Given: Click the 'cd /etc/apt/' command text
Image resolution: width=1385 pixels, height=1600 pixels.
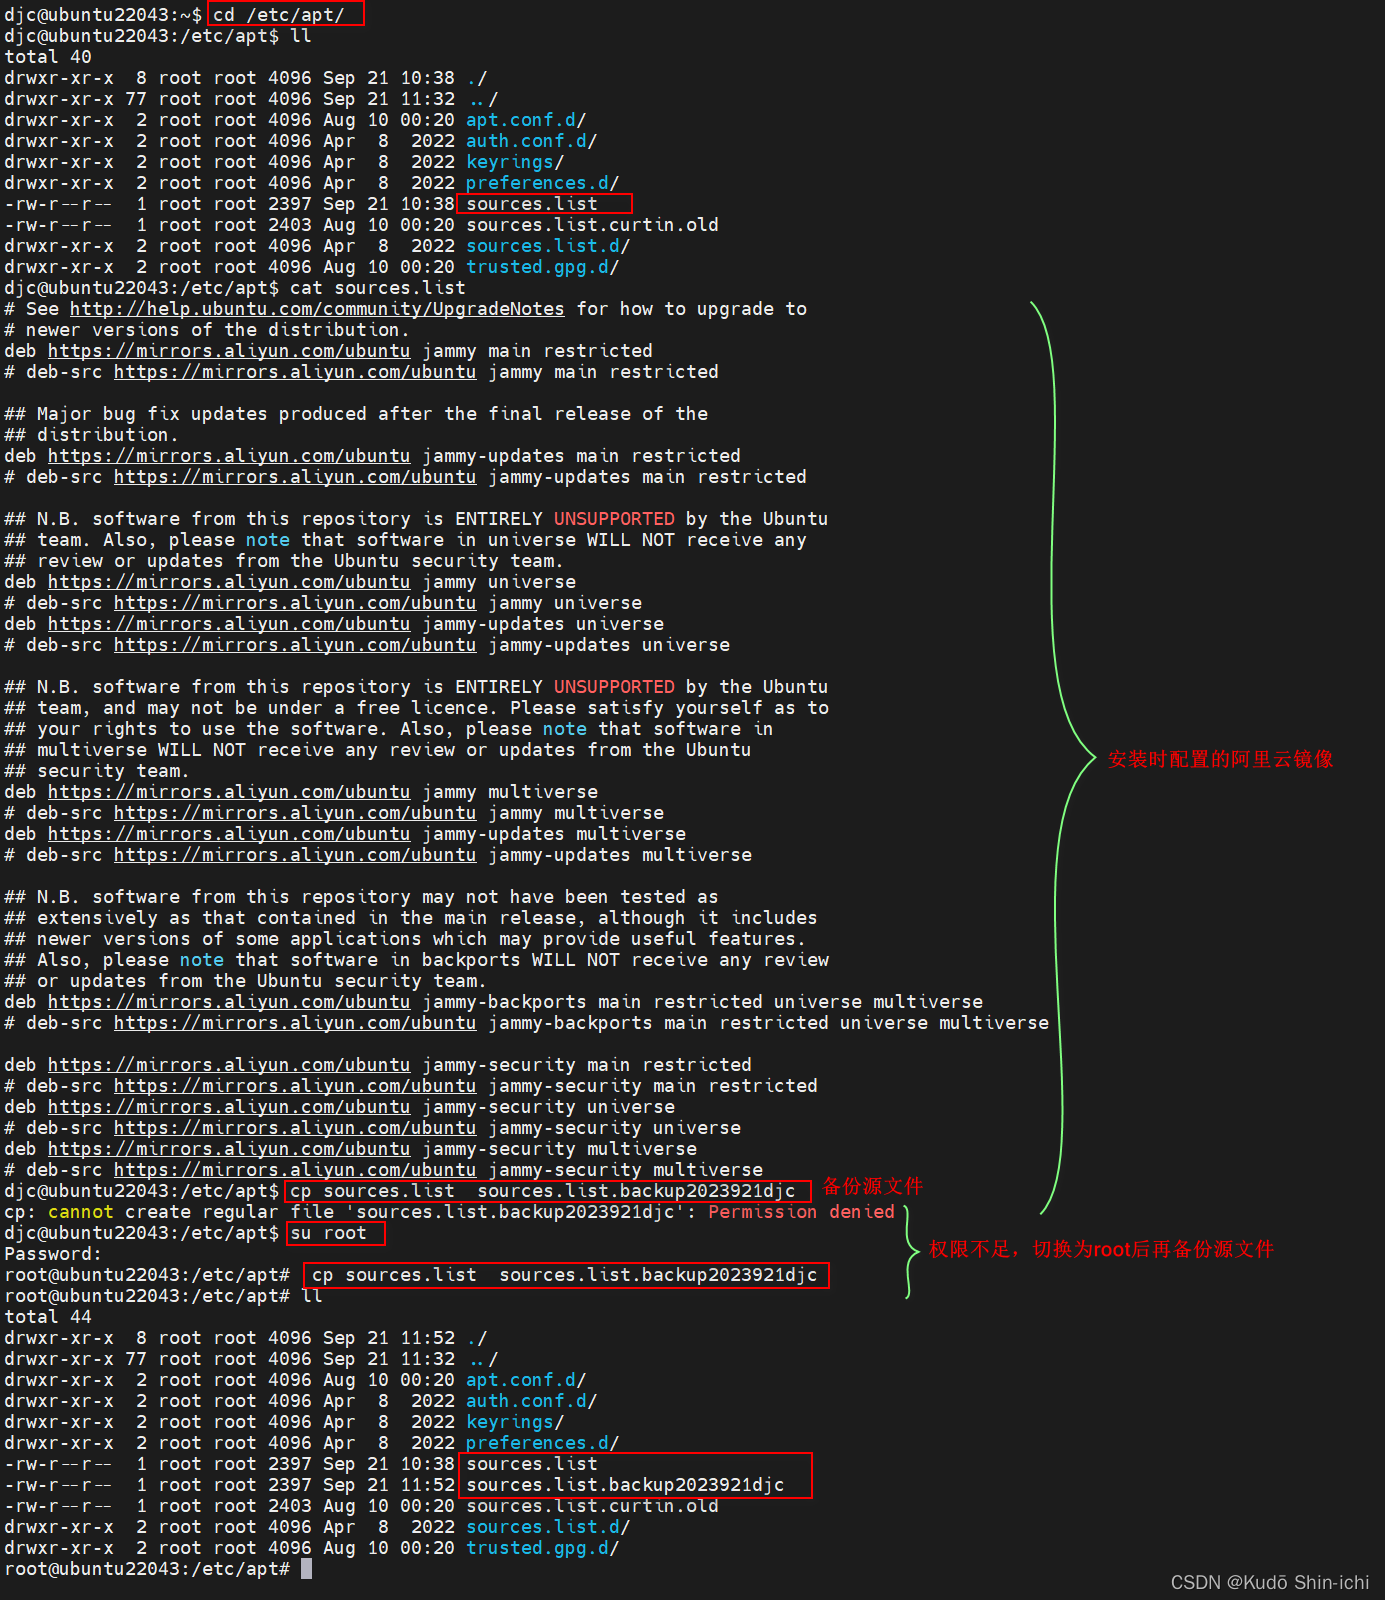Looking at the screenshot, I should click(279, 15).
